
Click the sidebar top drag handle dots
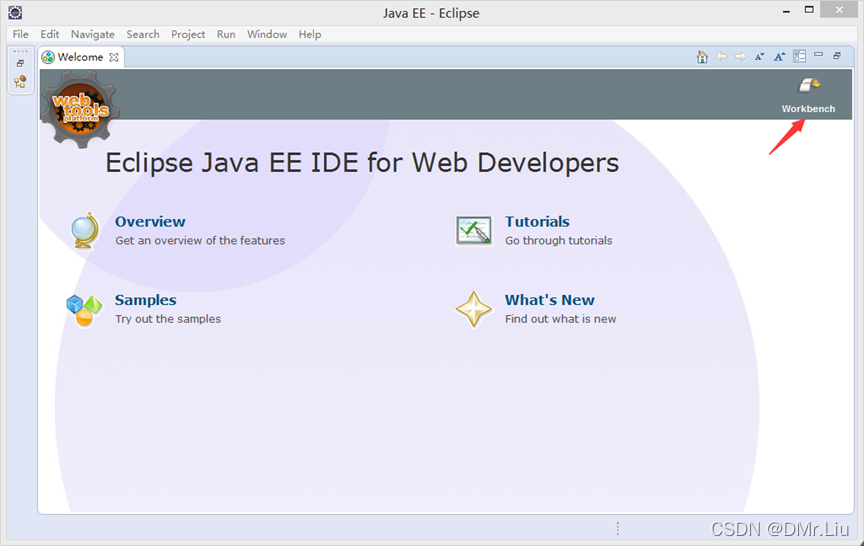(x=20, y=52)
